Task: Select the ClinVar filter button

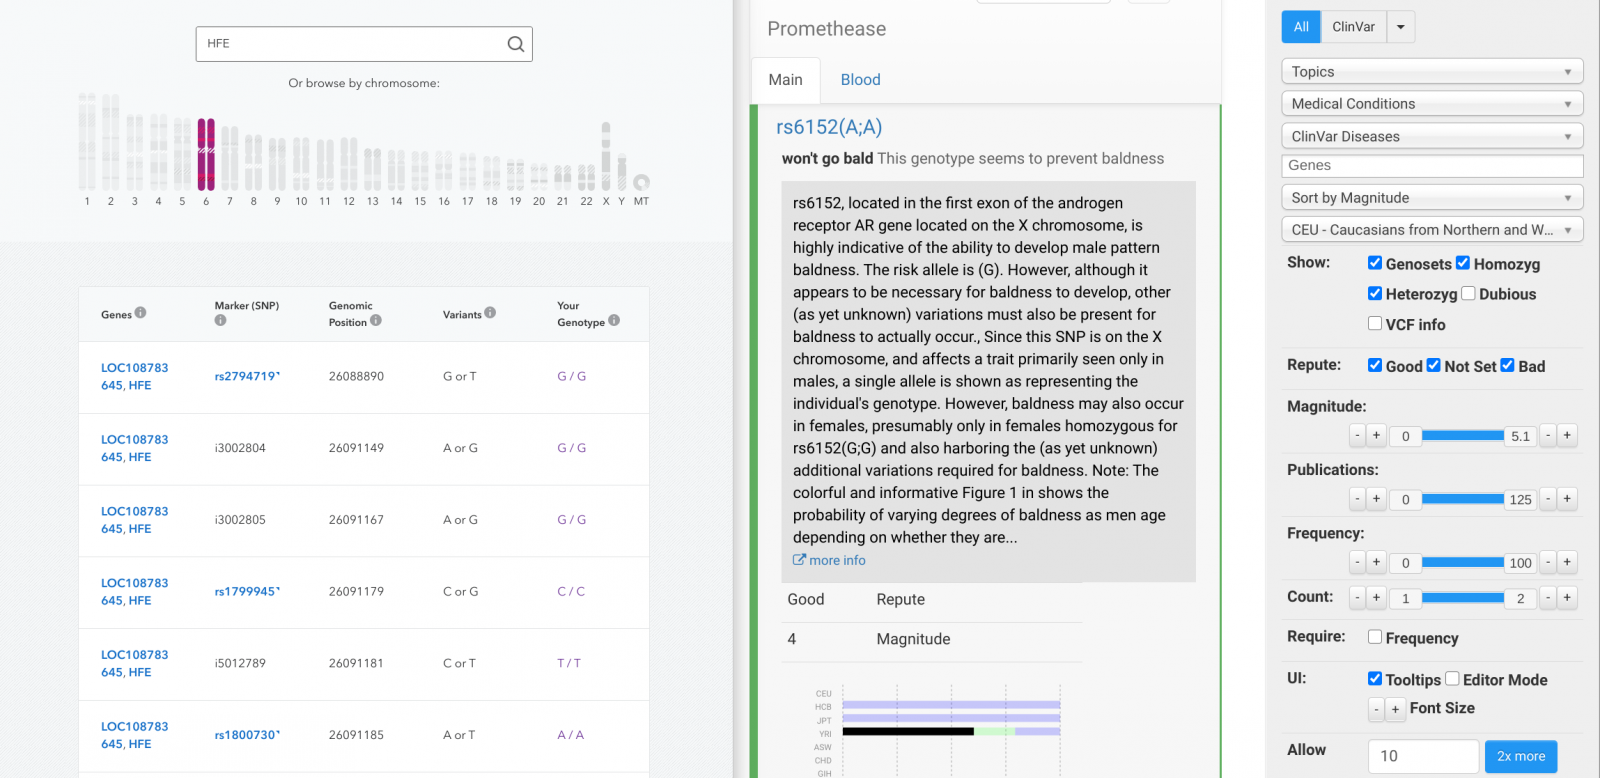Action: coord(1353,27)
